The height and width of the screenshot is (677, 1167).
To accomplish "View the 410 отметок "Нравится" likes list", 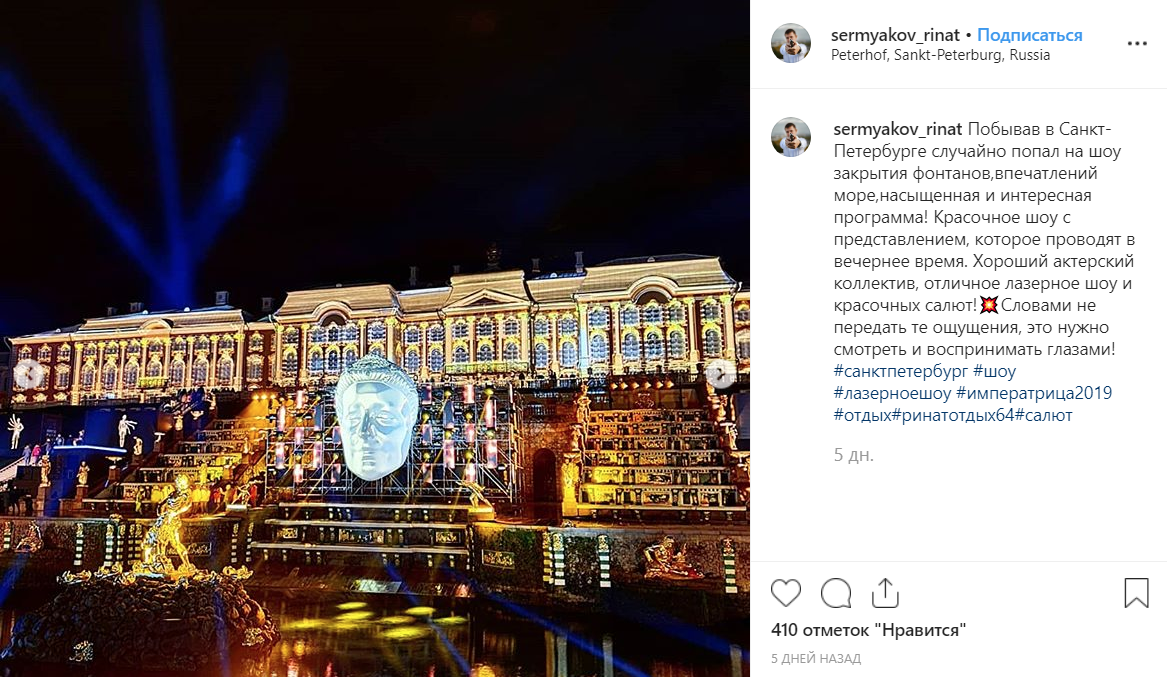I will tap(869, 630).
